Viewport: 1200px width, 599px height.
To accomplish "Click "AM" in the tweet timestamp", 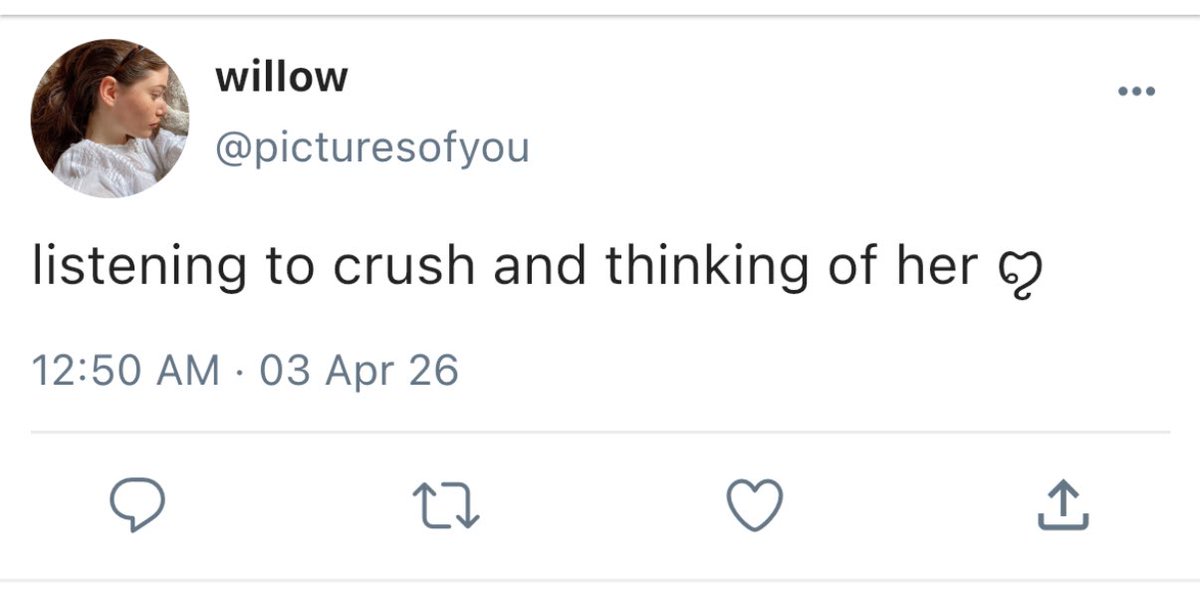I will pyautogui.click(x=190, y=371).
